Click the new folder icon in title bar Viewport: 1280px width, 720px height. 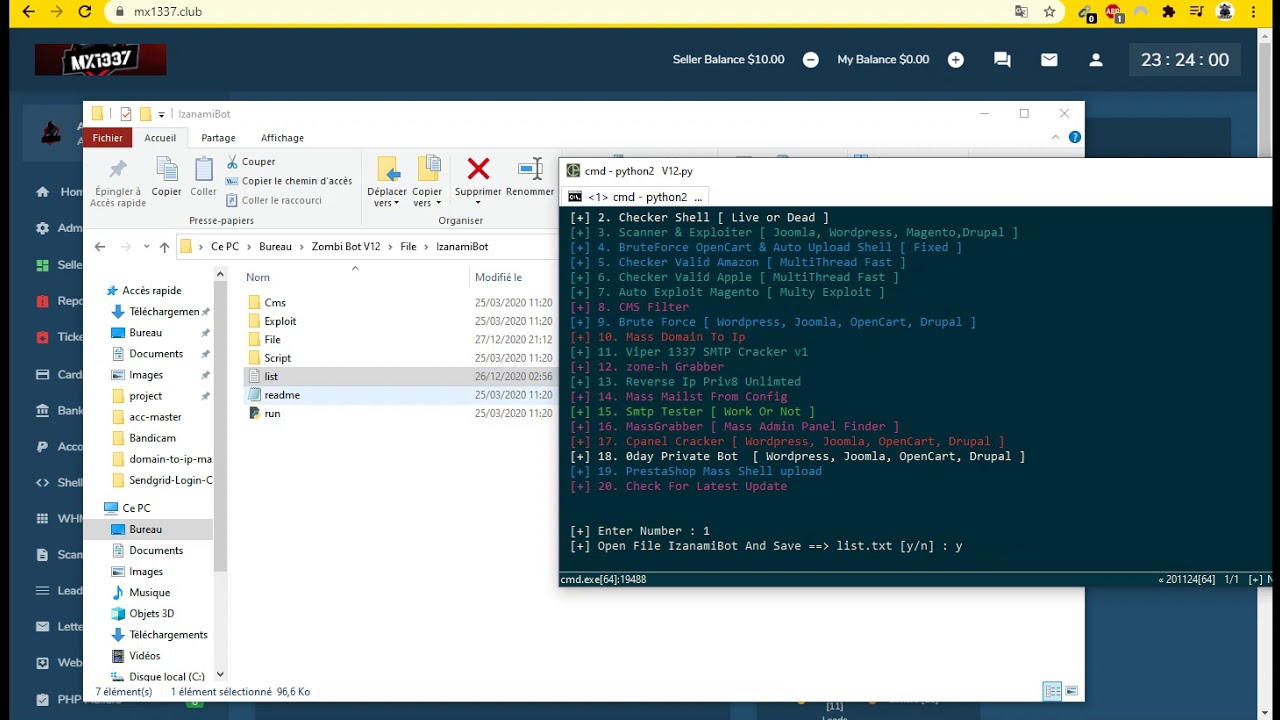click(x=145, y=114)
